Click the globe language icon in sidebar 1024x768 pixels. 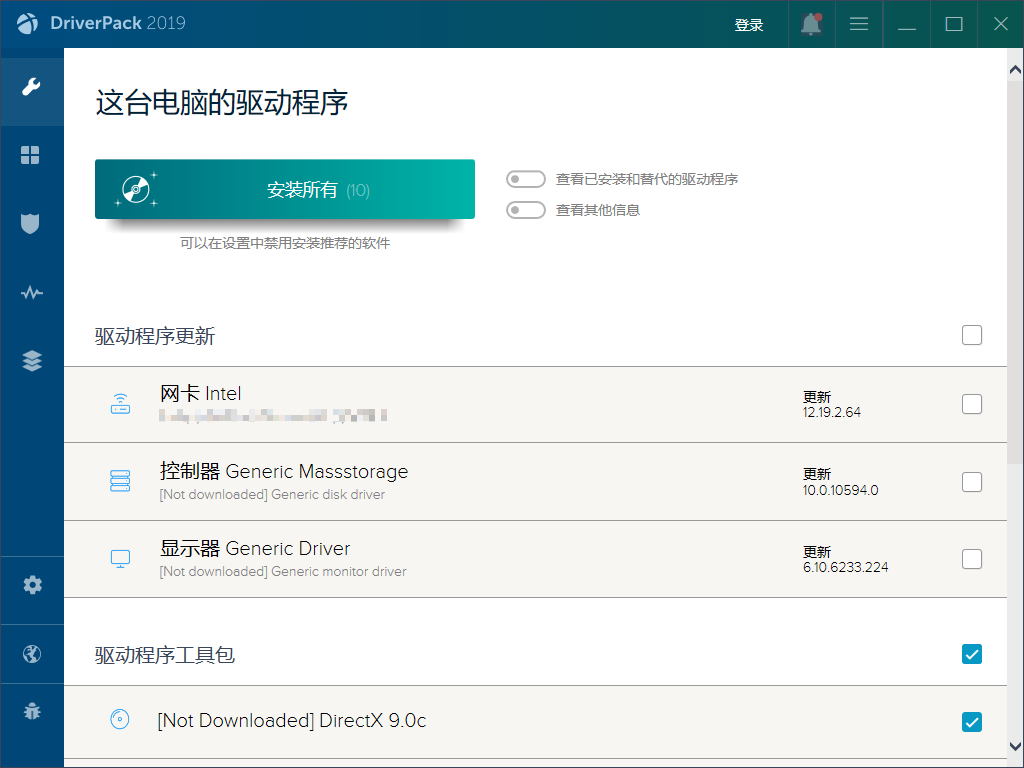click(32, 654)
